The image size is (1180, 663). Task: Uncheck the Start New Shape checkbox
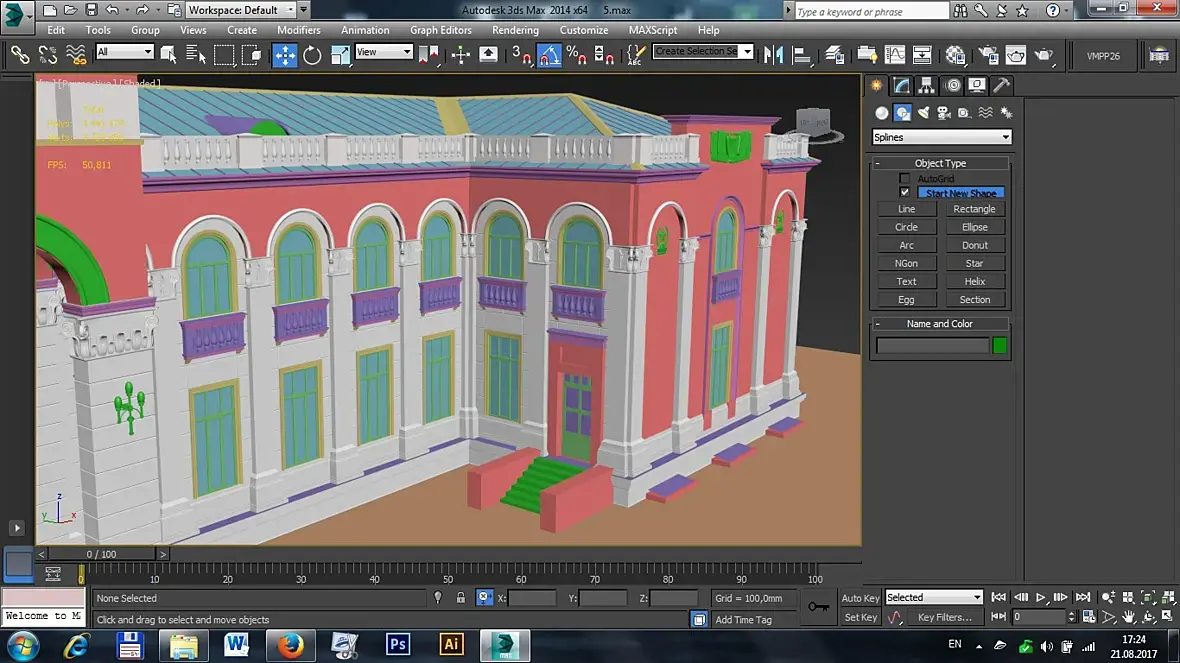[x=905, y=193]
